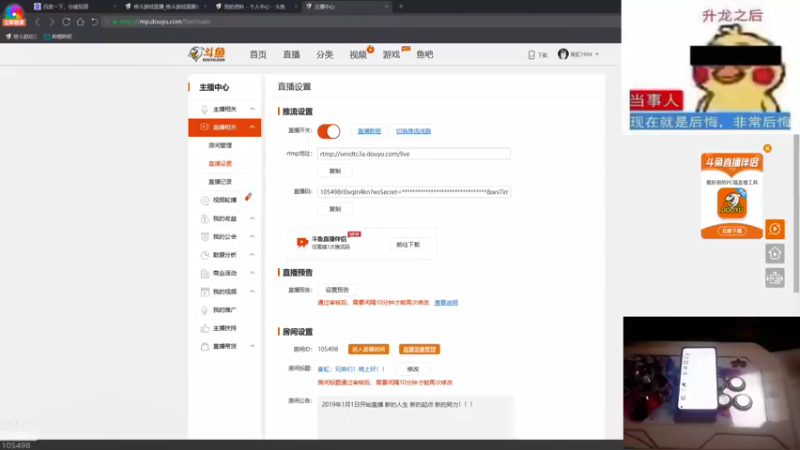This screenshot has width=800, height=450.
Task: Open 视频 in top navigation
Action: tap(358, 55)
